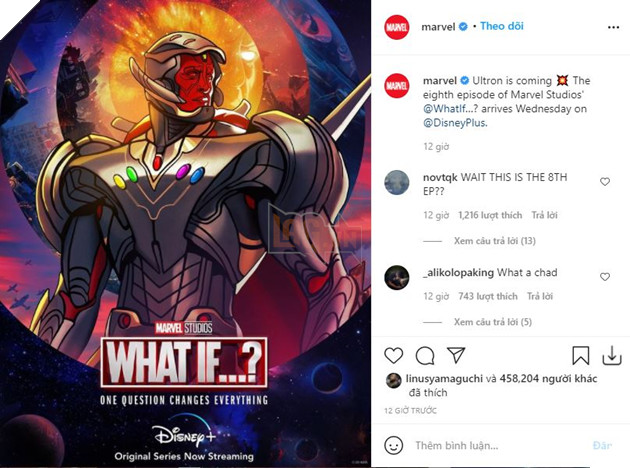Open the @DisneyPlus mention link
Viewport: 630px width, 468px height.
(x=455, y=123)
